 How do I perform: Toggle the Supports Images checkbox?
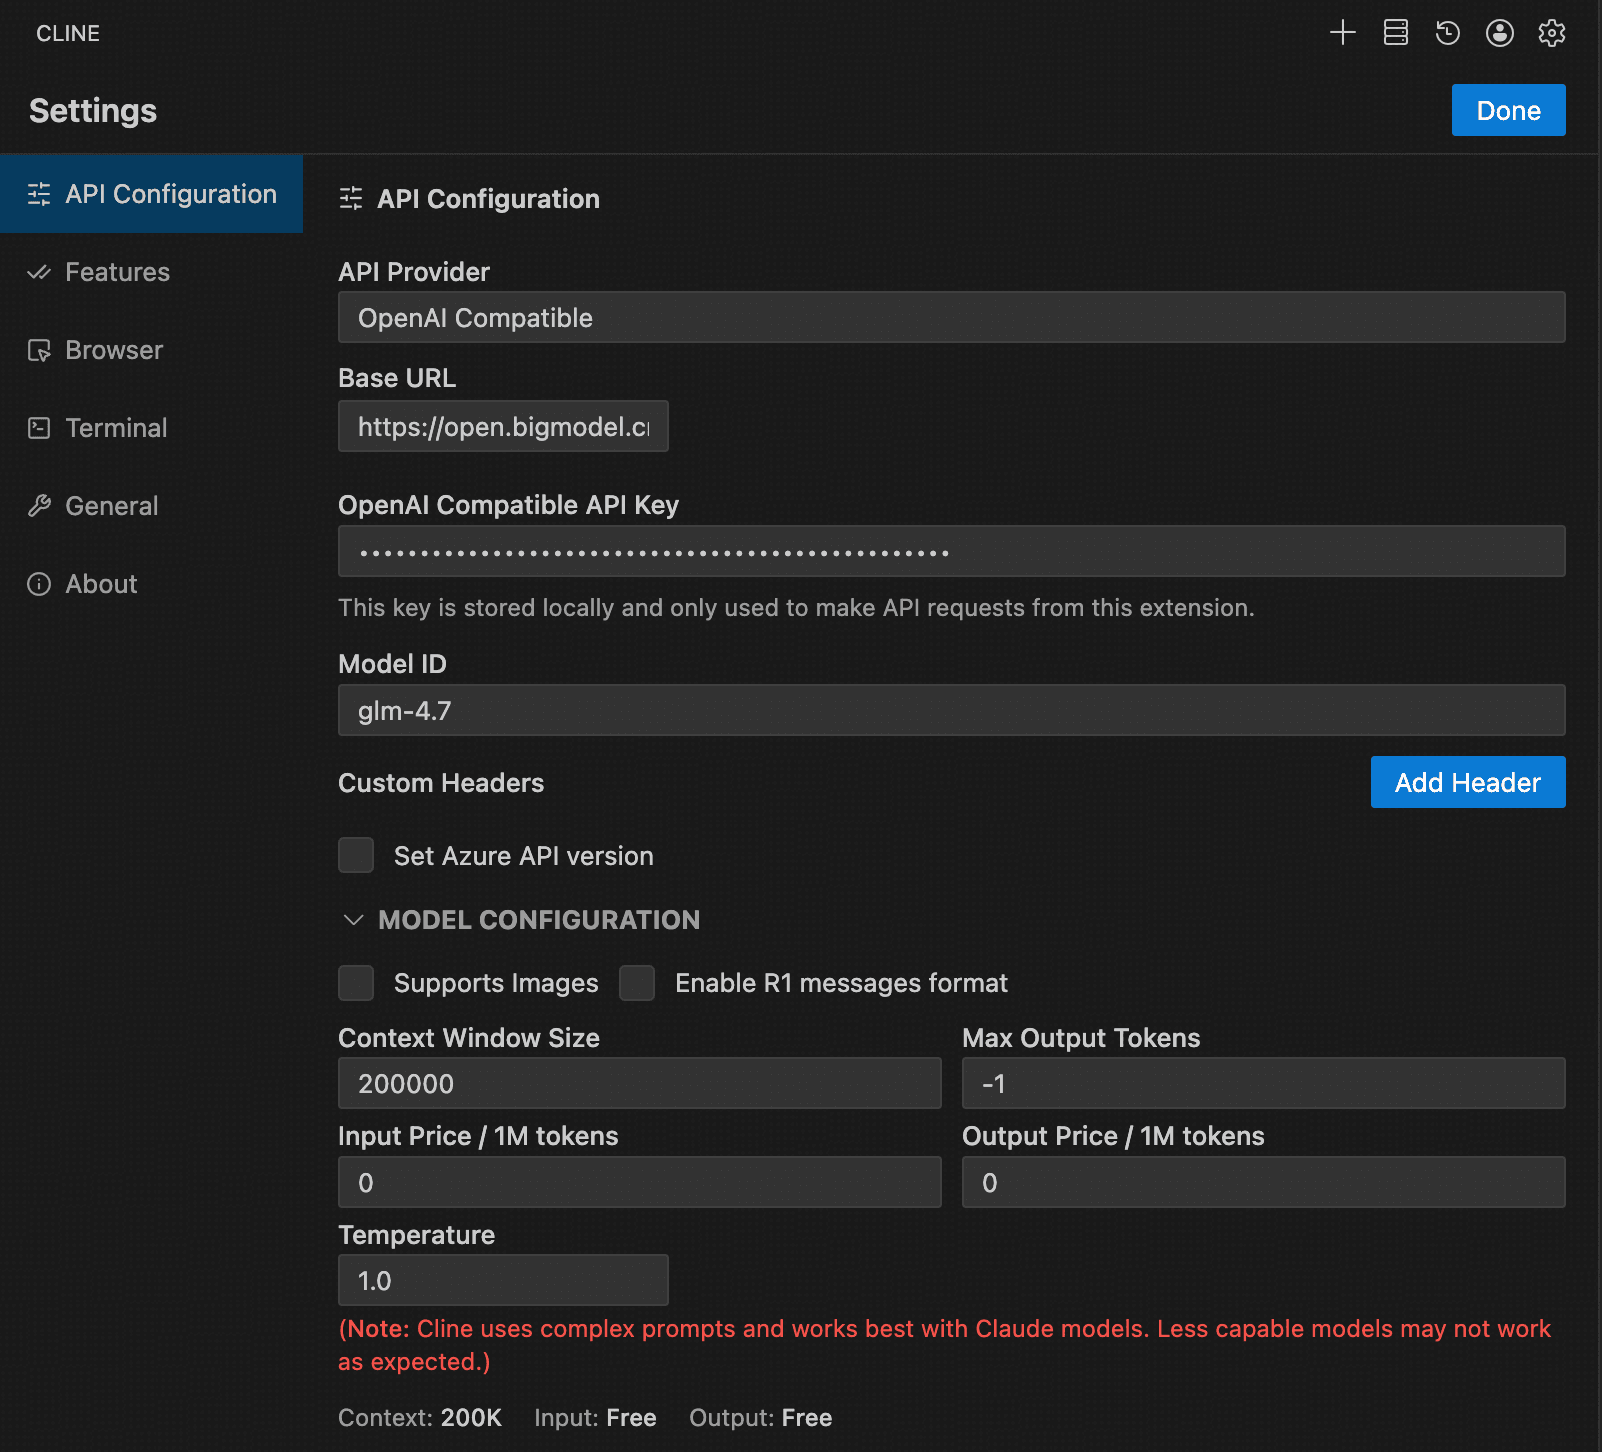(x=356, y=983)
